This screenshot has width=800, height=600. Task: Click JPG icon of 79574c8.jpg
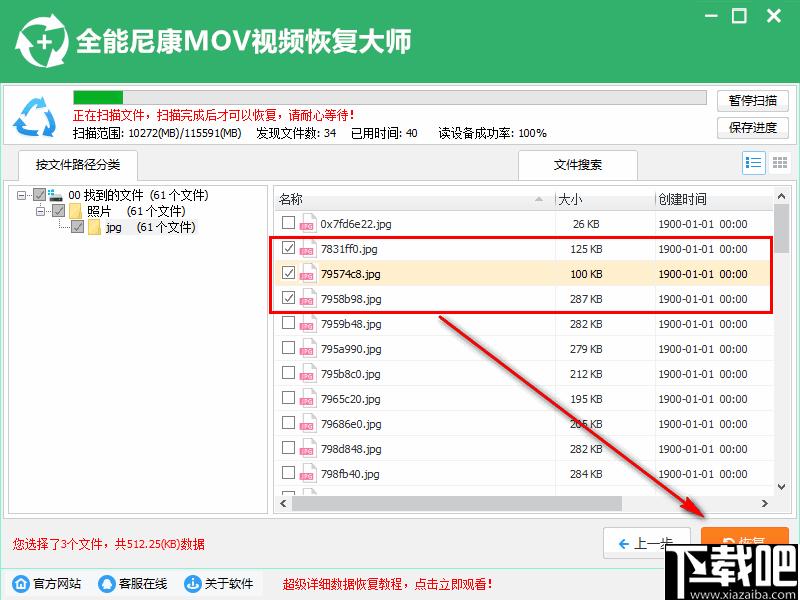coord(307,274)
